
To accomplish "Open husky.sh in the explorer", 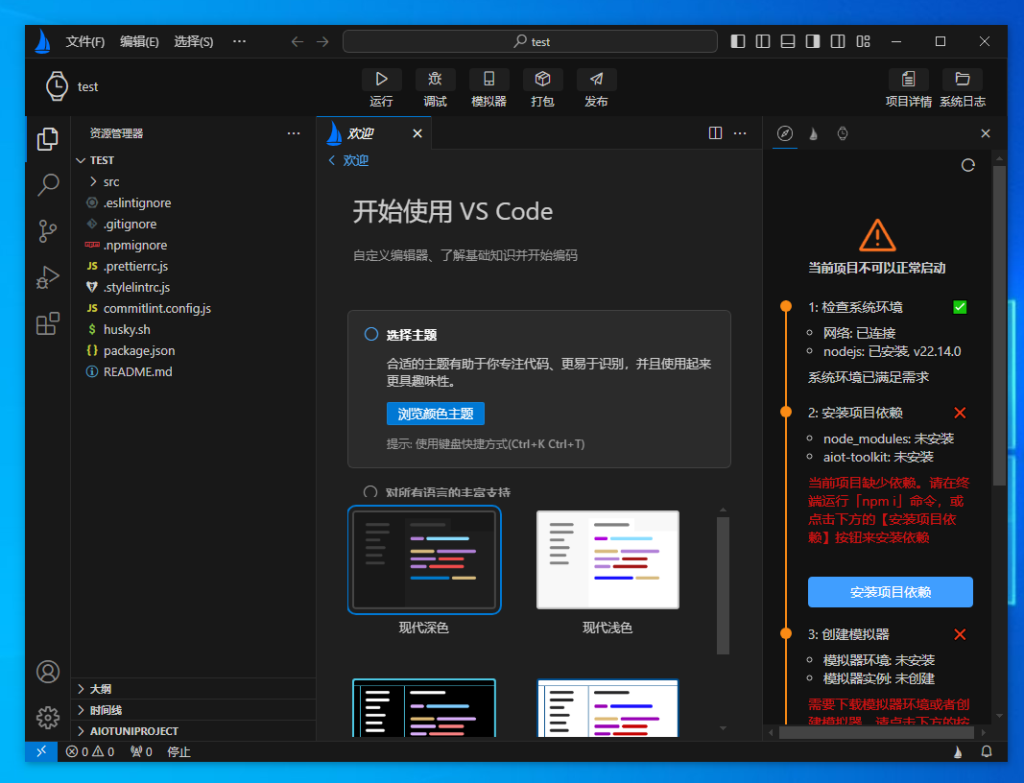I will 193,329.
